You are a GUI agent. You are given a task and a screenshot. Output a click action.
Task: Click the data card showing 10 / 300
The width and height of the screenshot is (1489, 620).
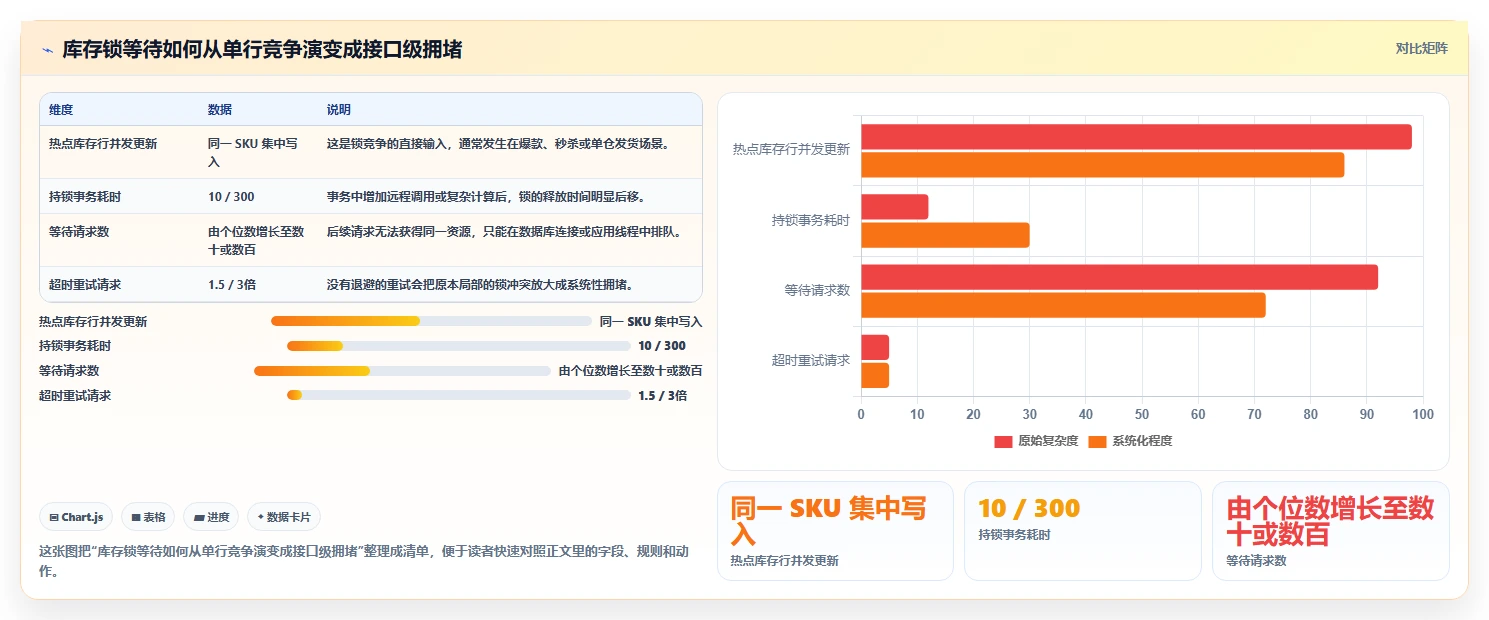point(1082,531)
